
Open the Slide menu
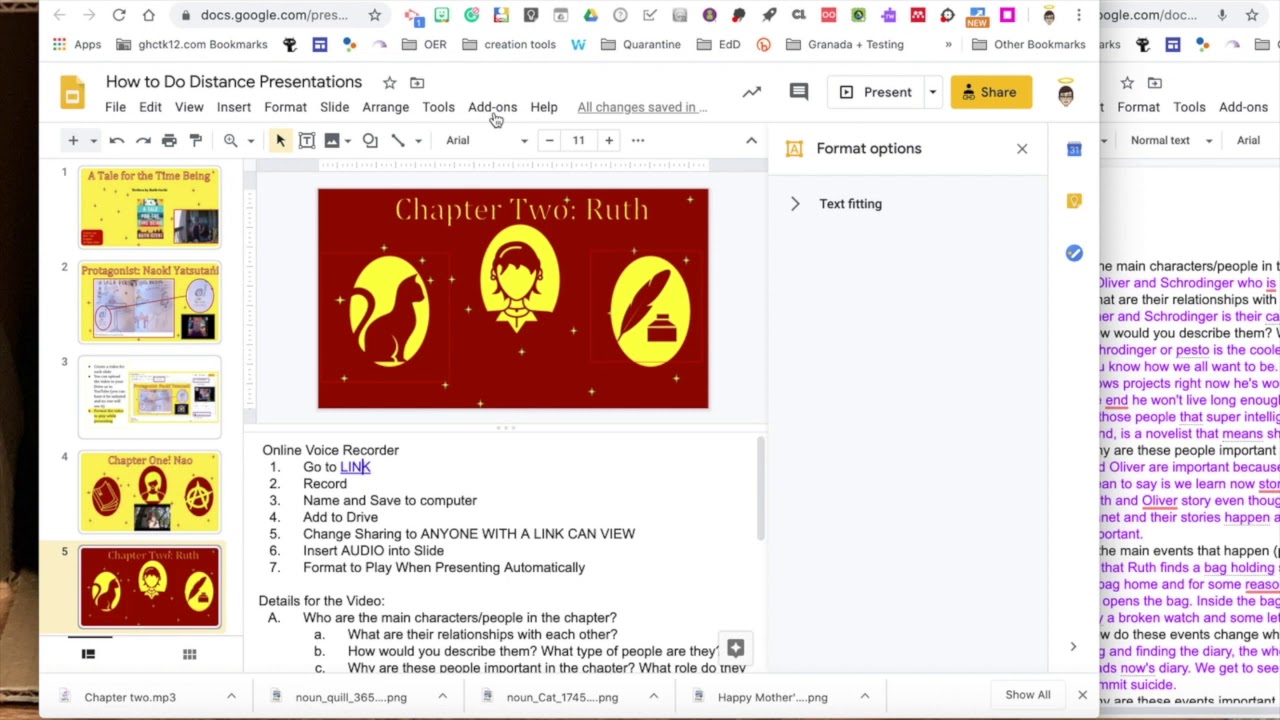pos(334,107)
